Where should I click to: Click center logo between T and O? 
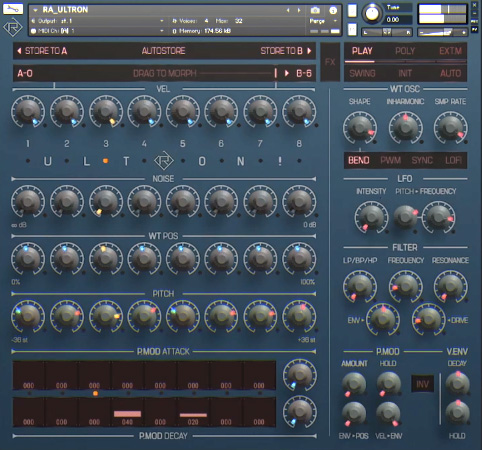tap(163, 161)
